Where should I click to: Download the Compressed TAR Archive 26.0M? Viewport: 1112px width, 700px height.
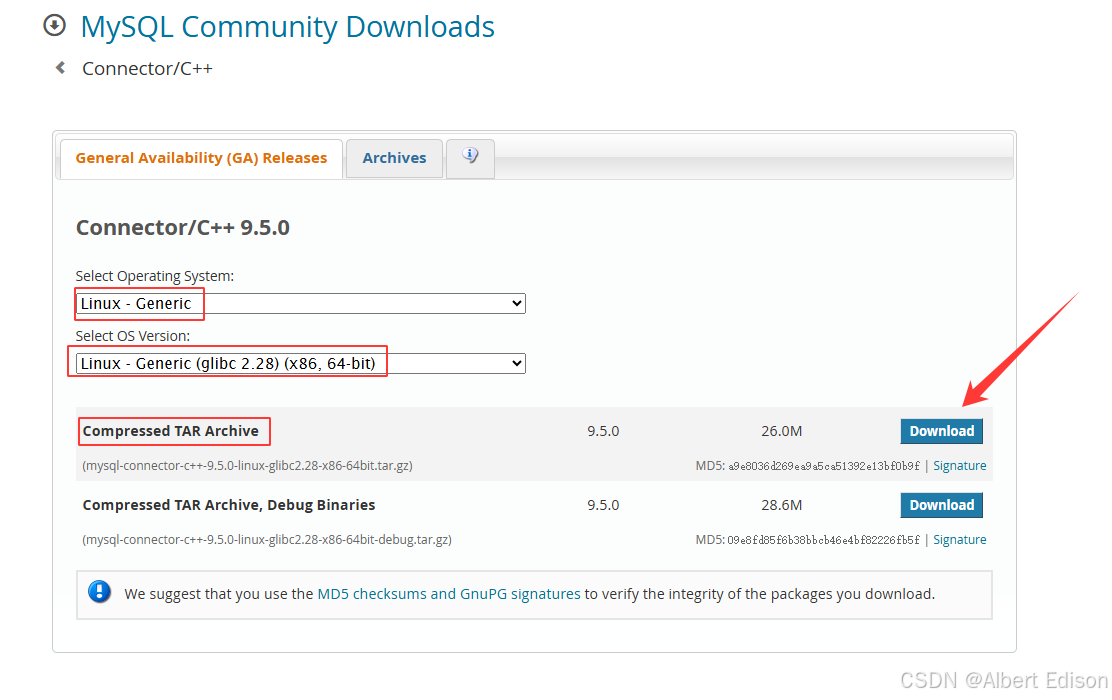click(941, 431)
